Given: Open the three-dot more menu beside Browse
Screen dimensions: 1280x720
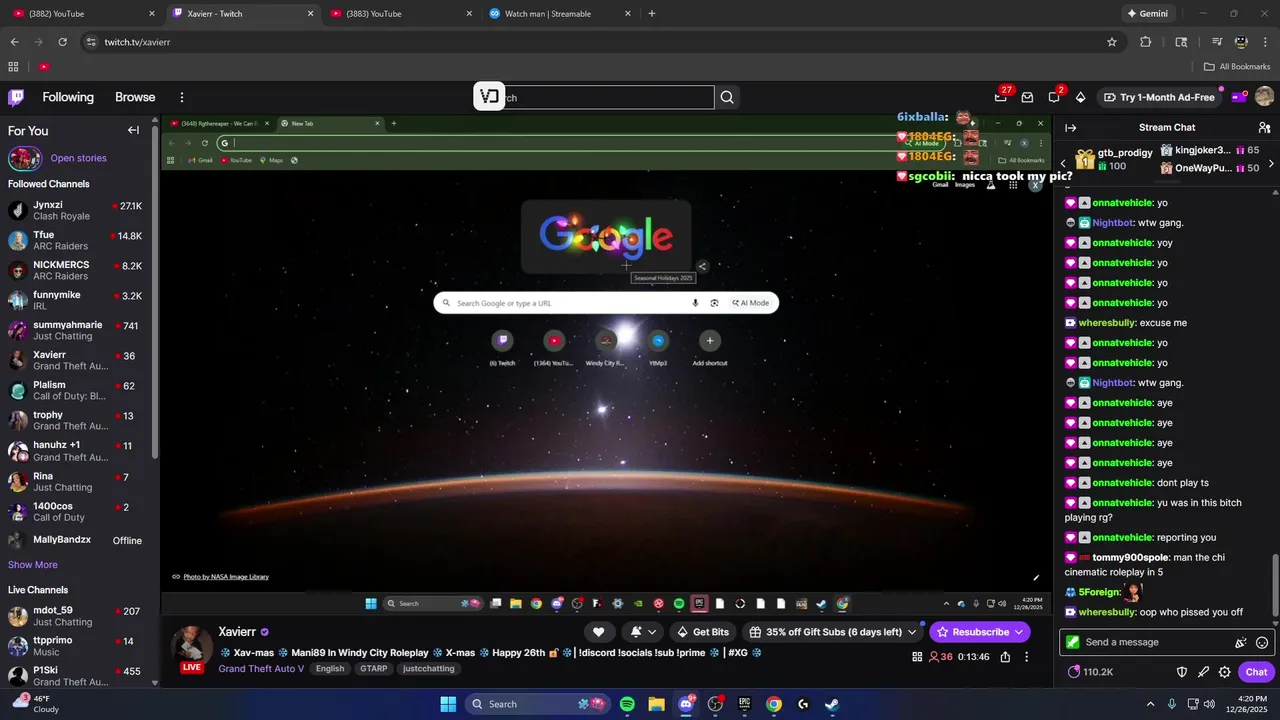Looking at the screenshot, I should coord(182,97).
